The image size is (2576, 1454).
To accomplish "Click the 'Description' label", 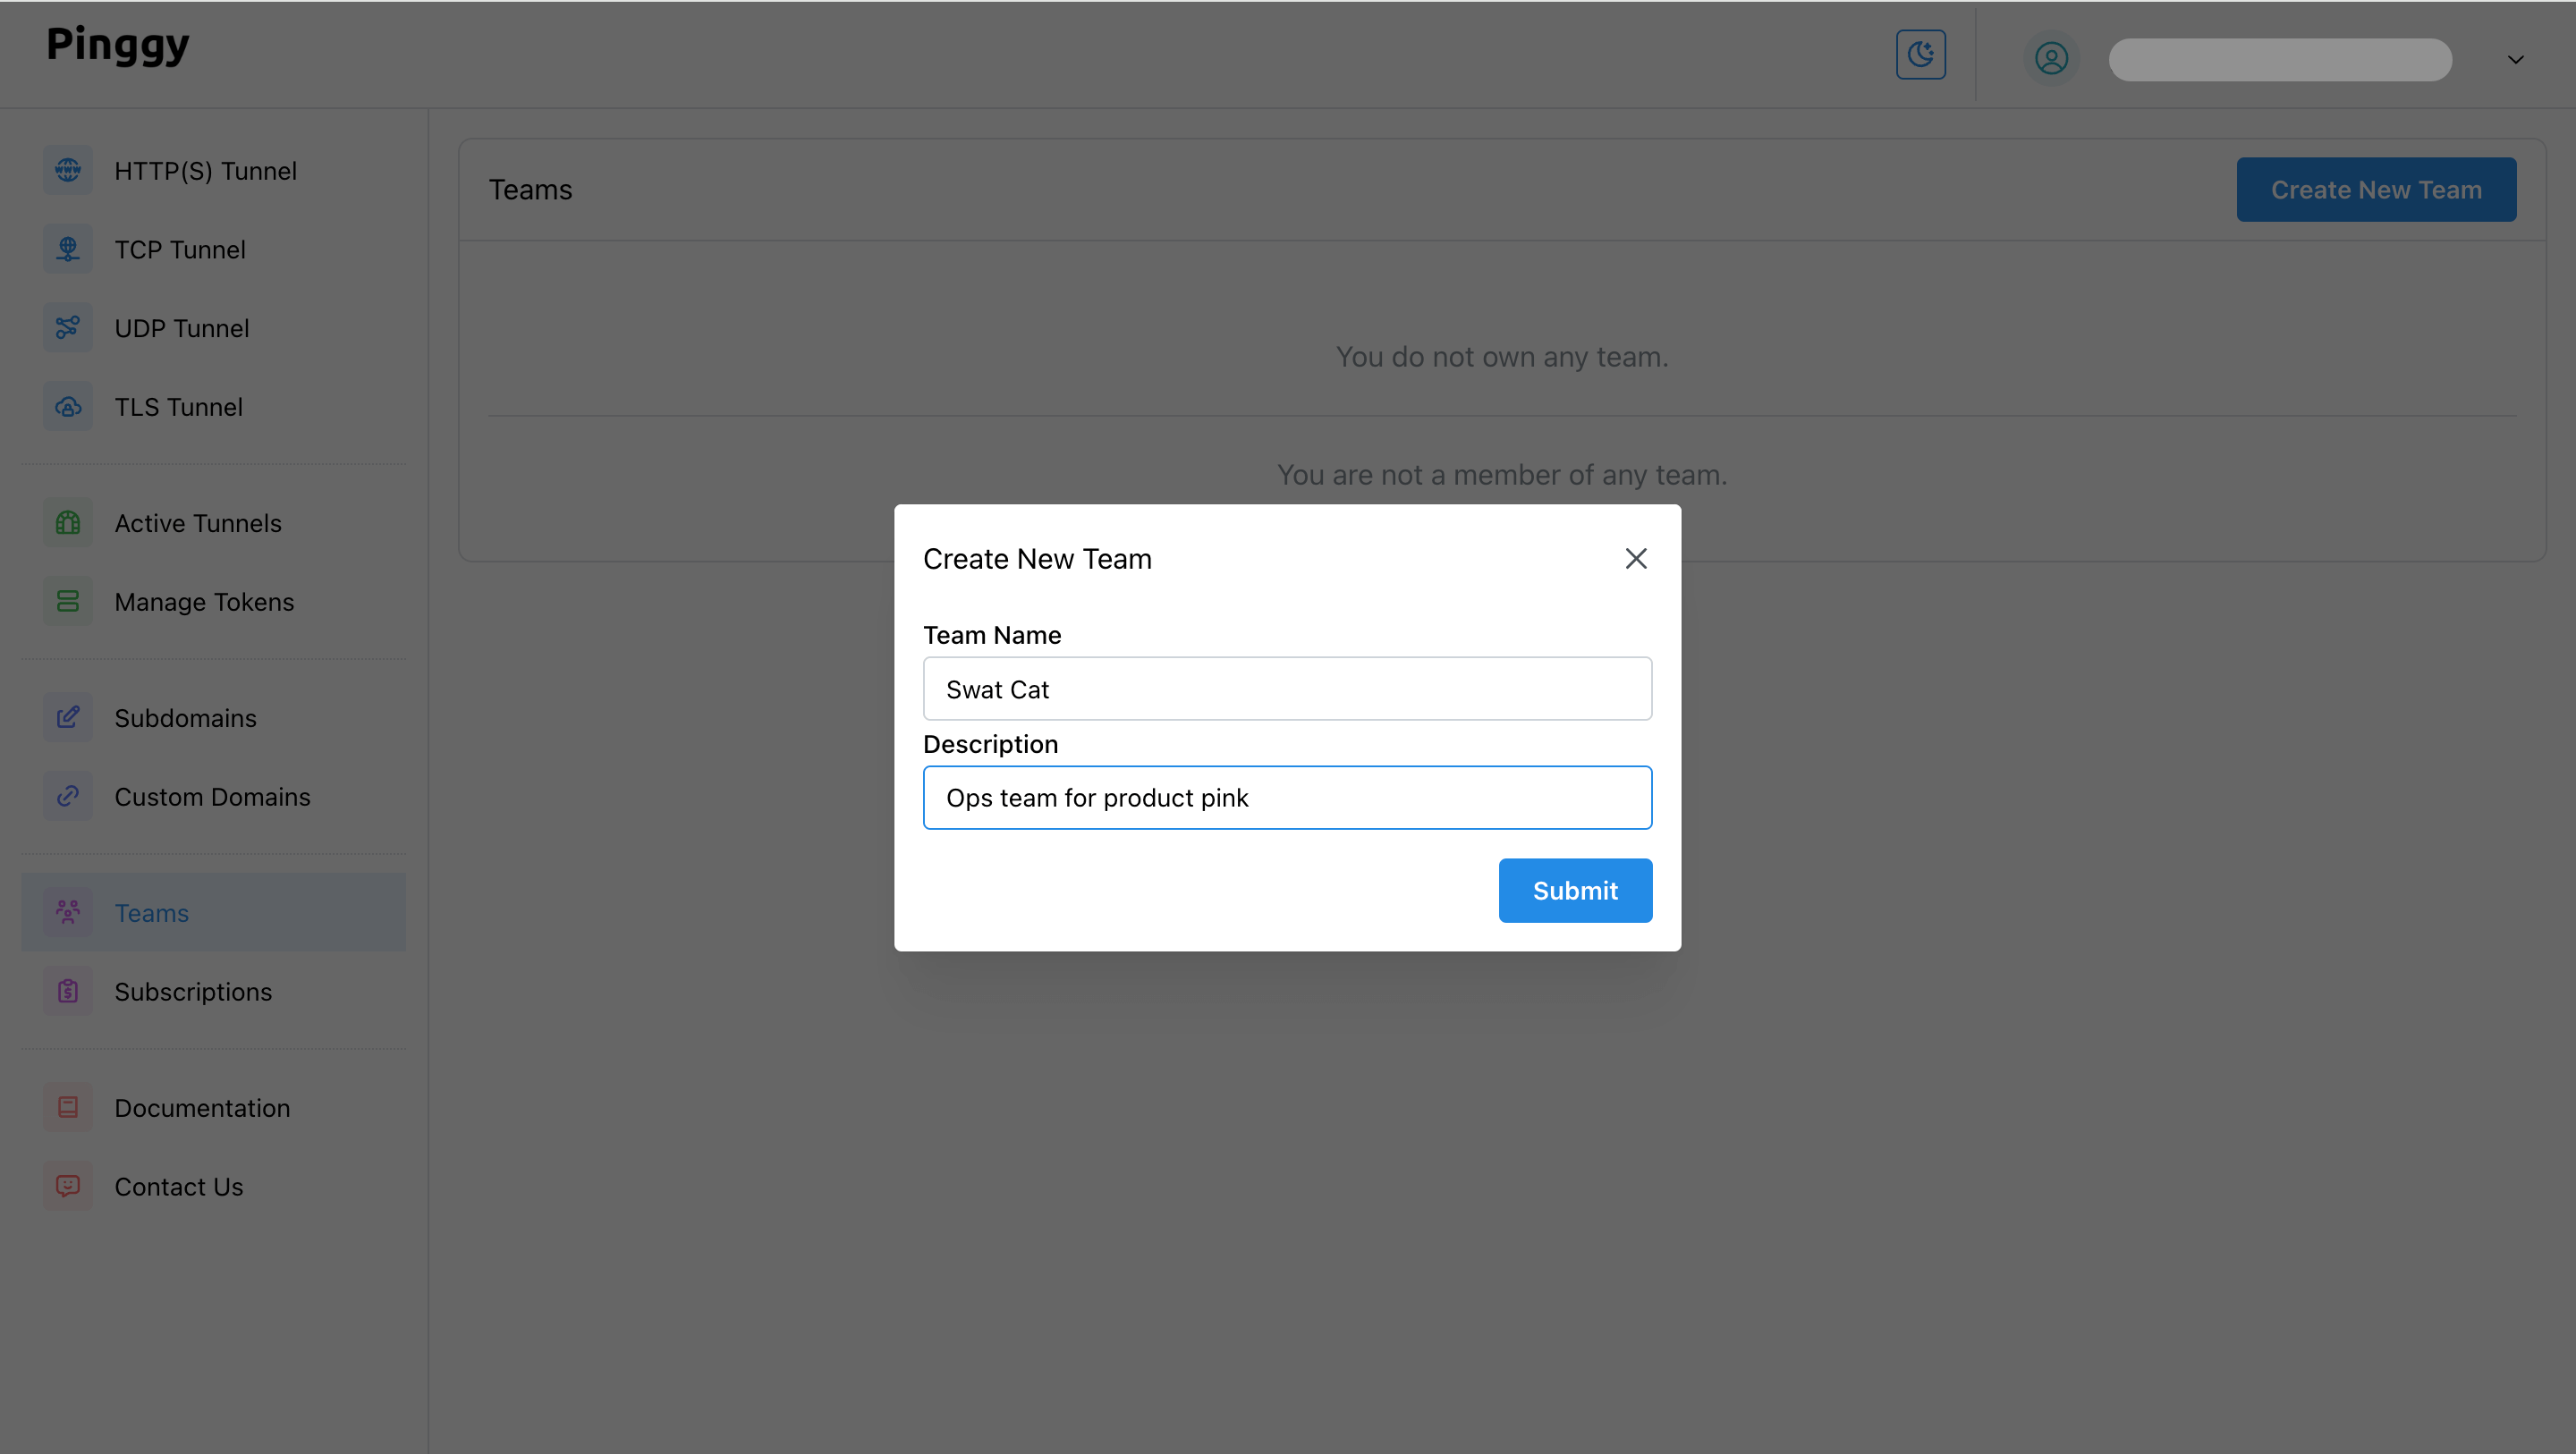I will (990, 745).
